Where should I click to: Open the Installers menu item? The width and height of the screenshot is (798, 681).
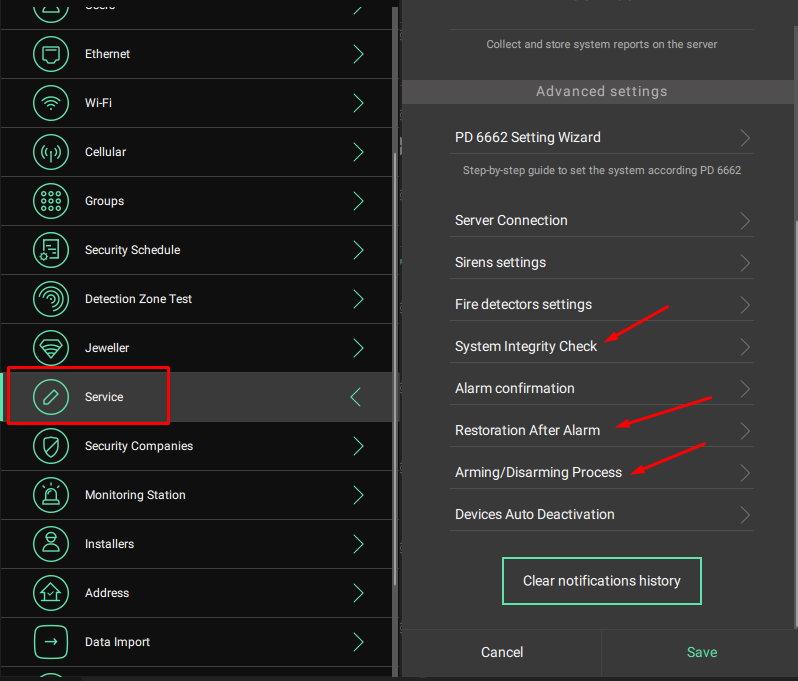click(x=196, y=544)
